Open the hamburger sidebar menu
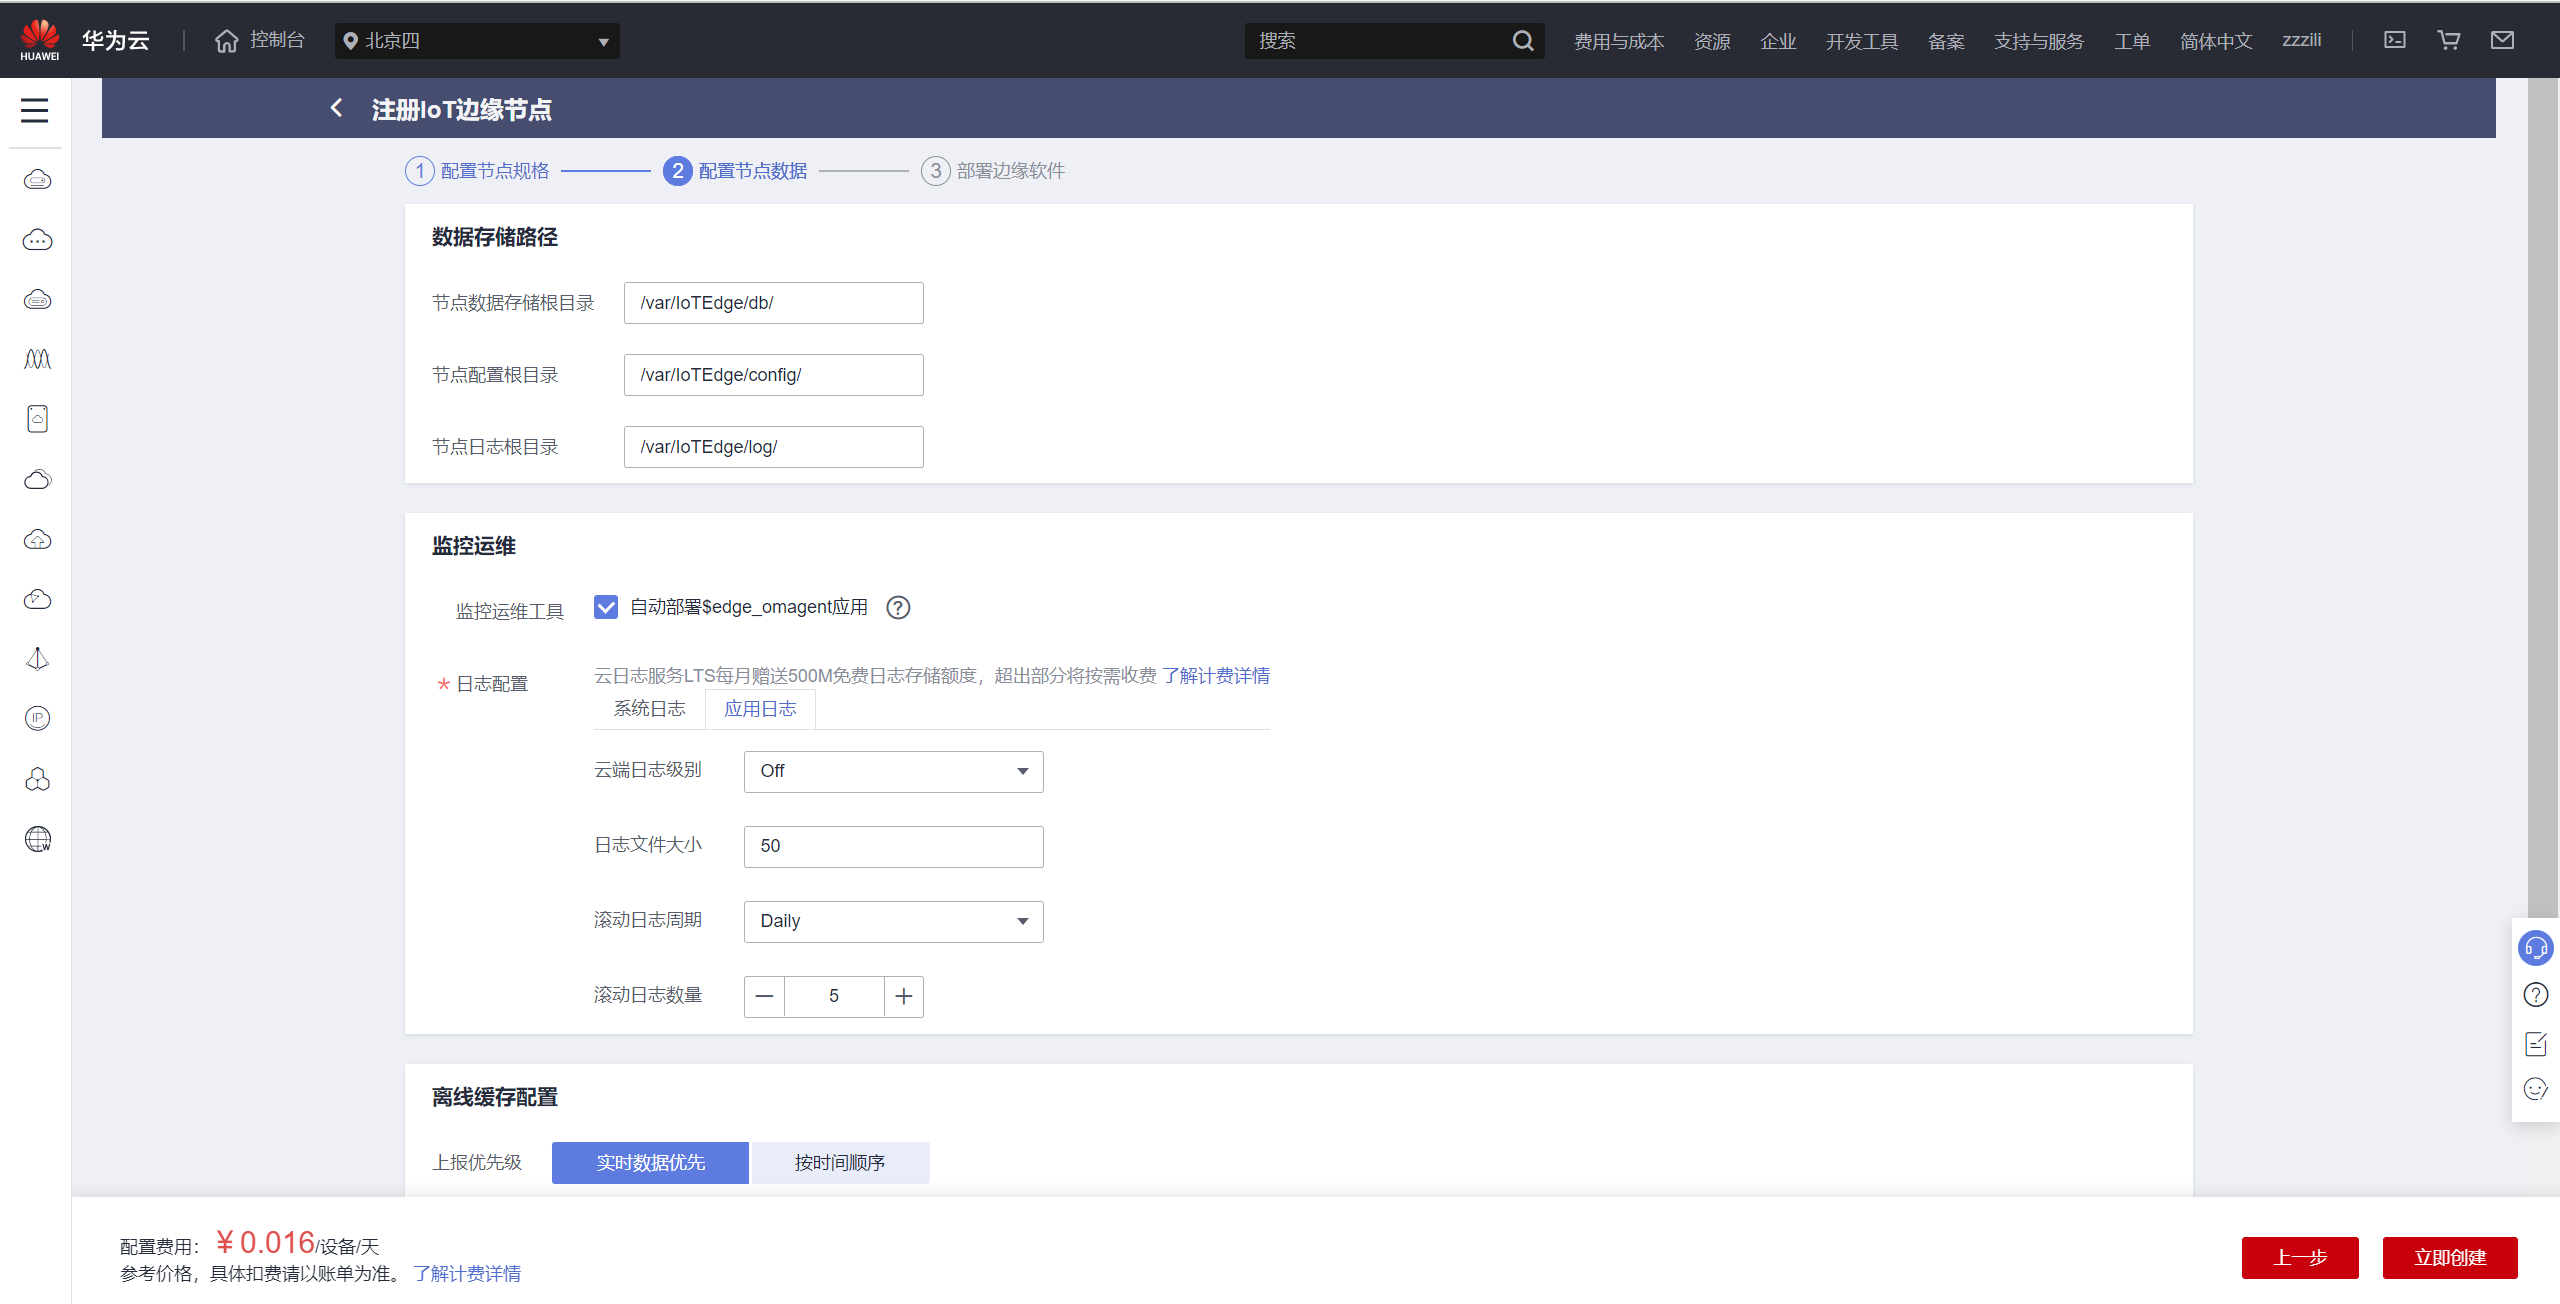 (35, 110)
